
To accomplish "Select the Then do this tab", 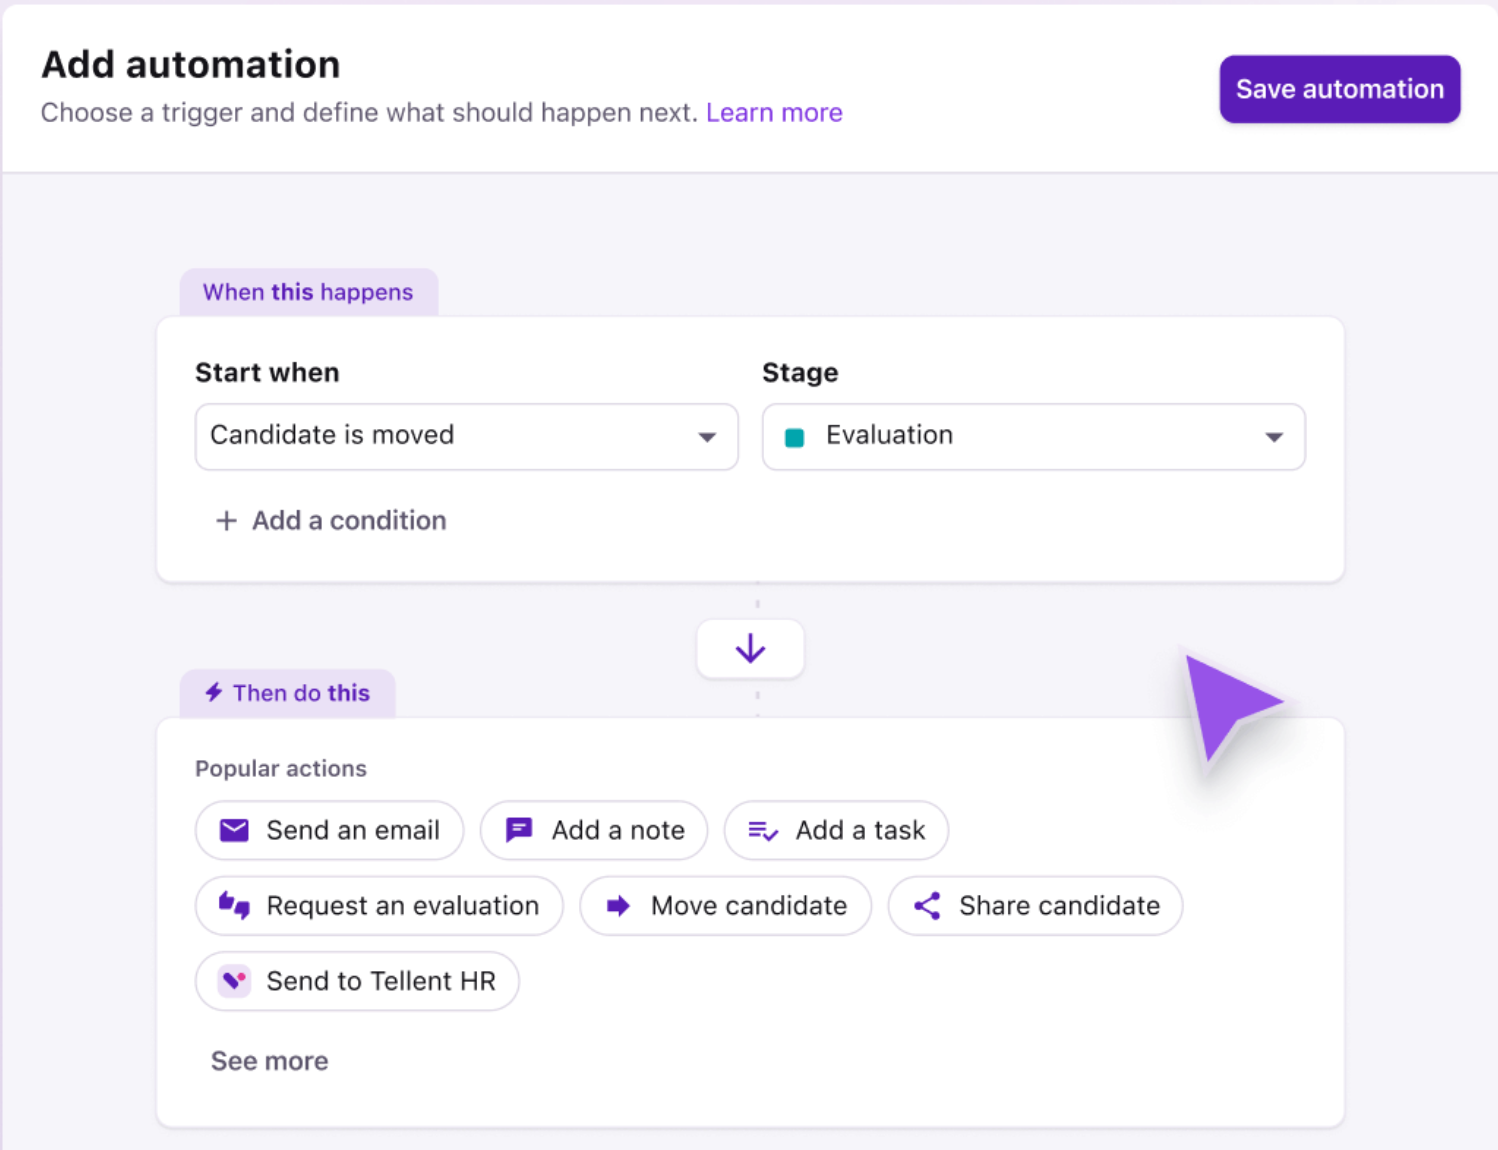I will [288, 693].
